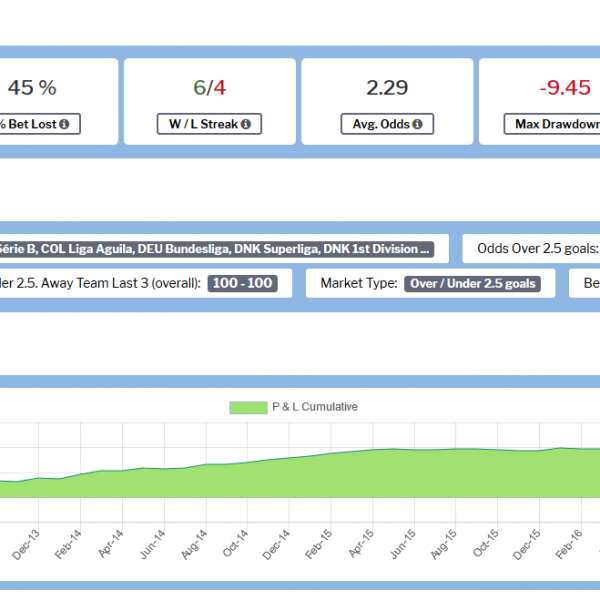Click the 100 - 100 range tag
The image size is (600, 600).
tap(243, 284)
